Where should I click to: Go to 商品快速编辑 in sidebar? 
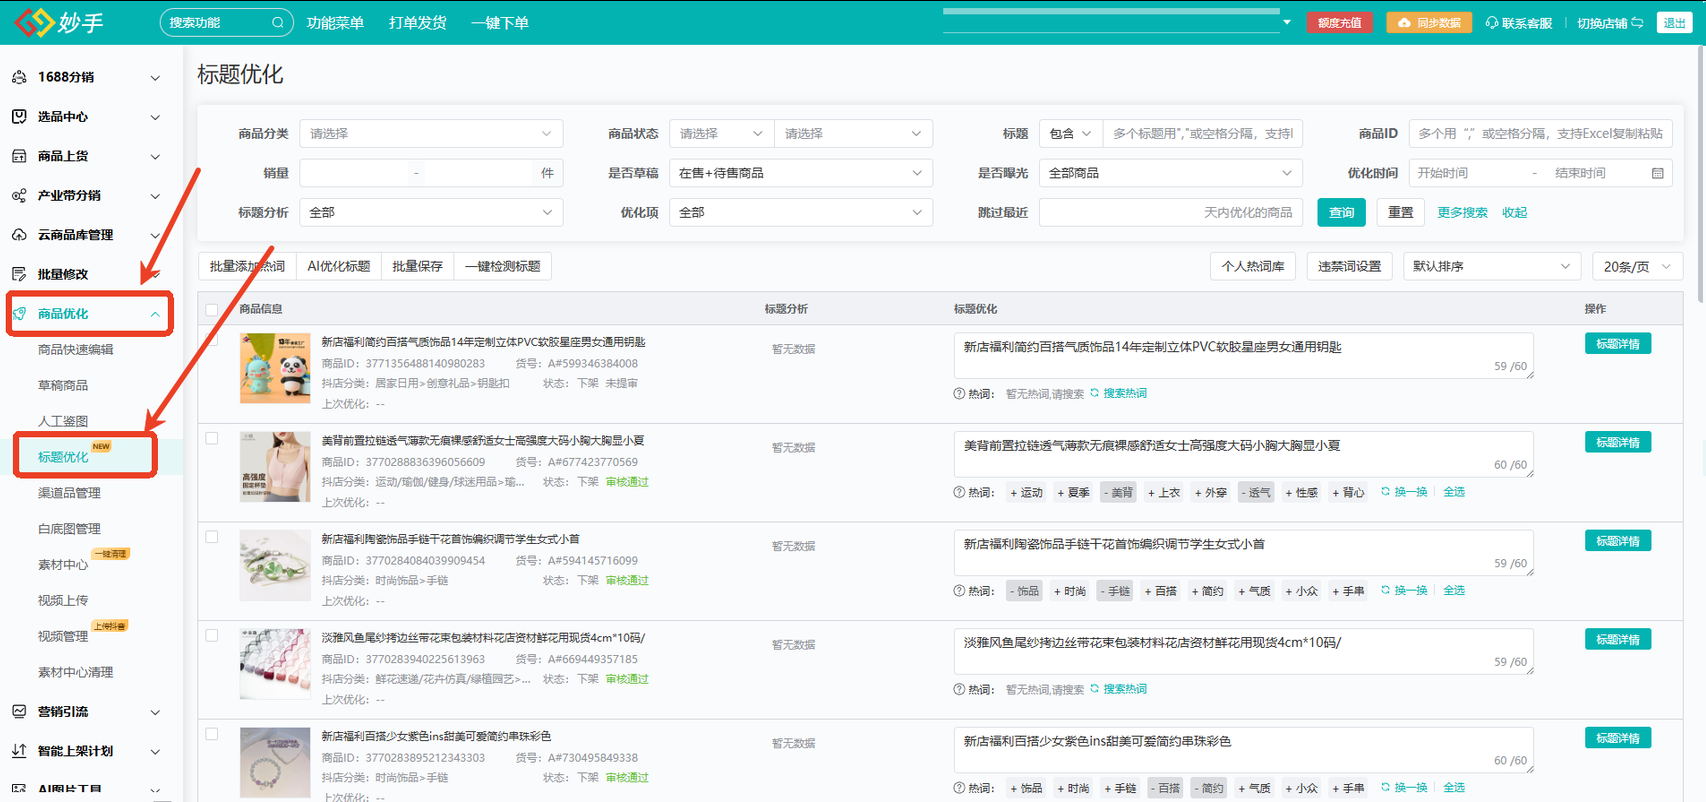76,350
